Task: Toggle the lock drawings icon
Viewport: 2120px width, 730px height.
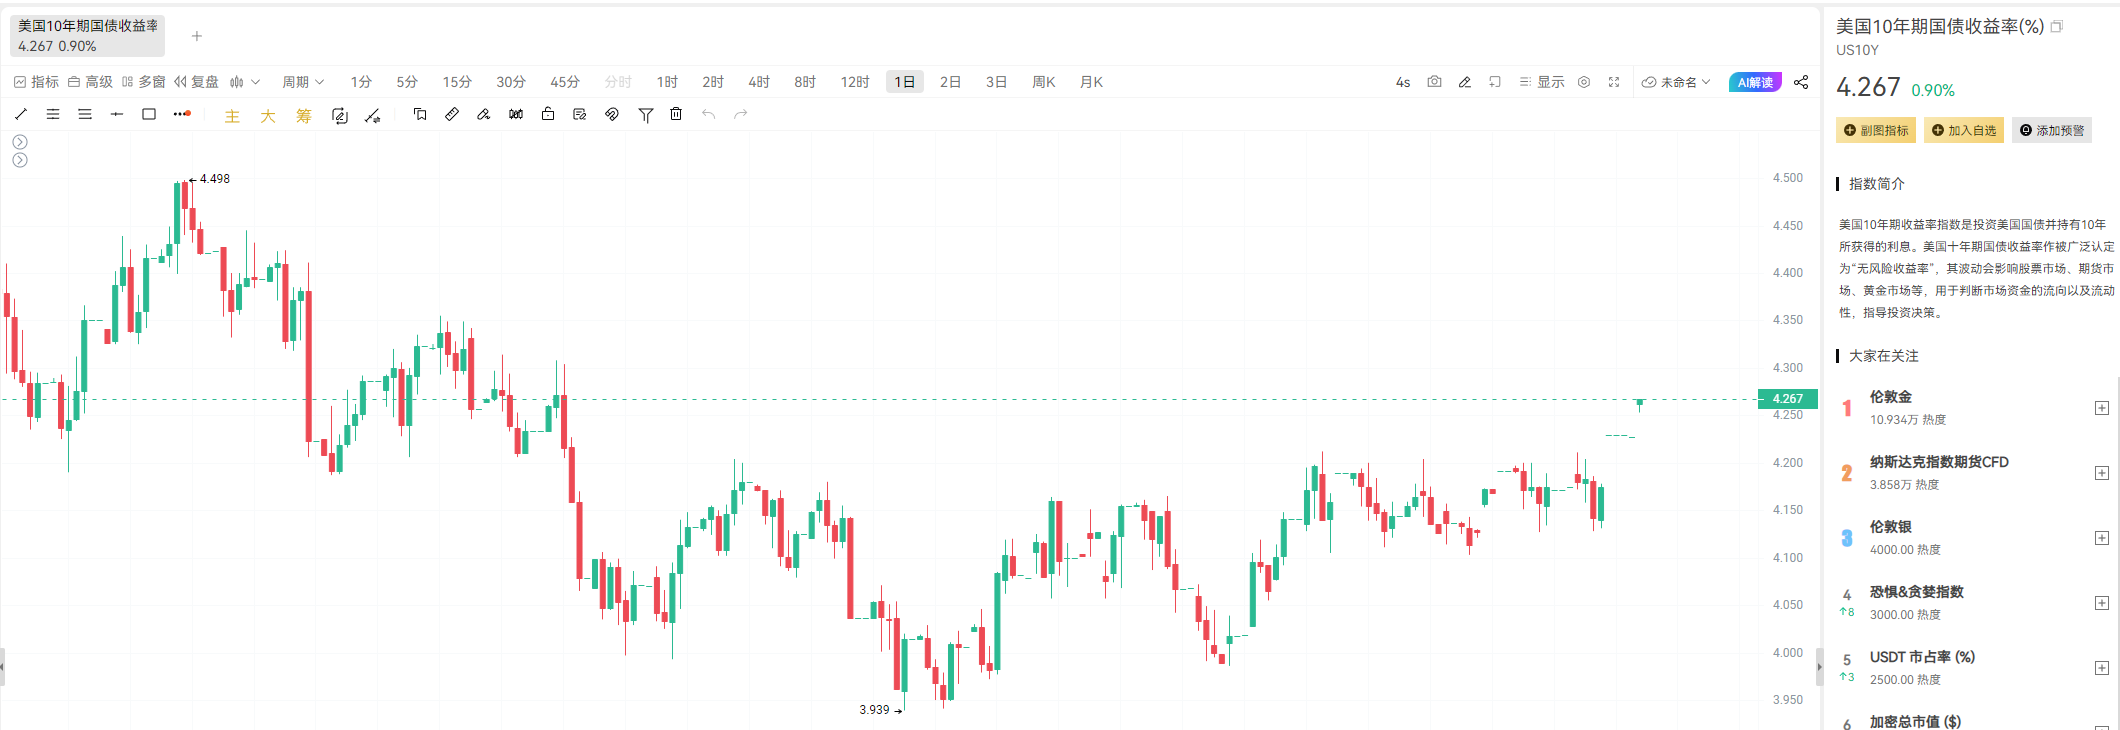Action: point(548,114)
